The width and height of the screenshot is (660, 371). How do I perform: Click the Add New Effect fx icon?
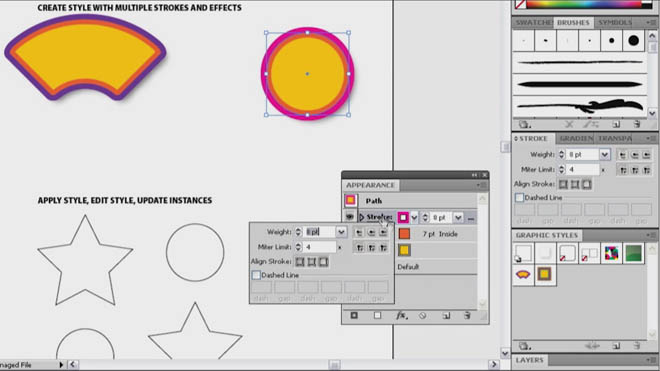point(402,315)
